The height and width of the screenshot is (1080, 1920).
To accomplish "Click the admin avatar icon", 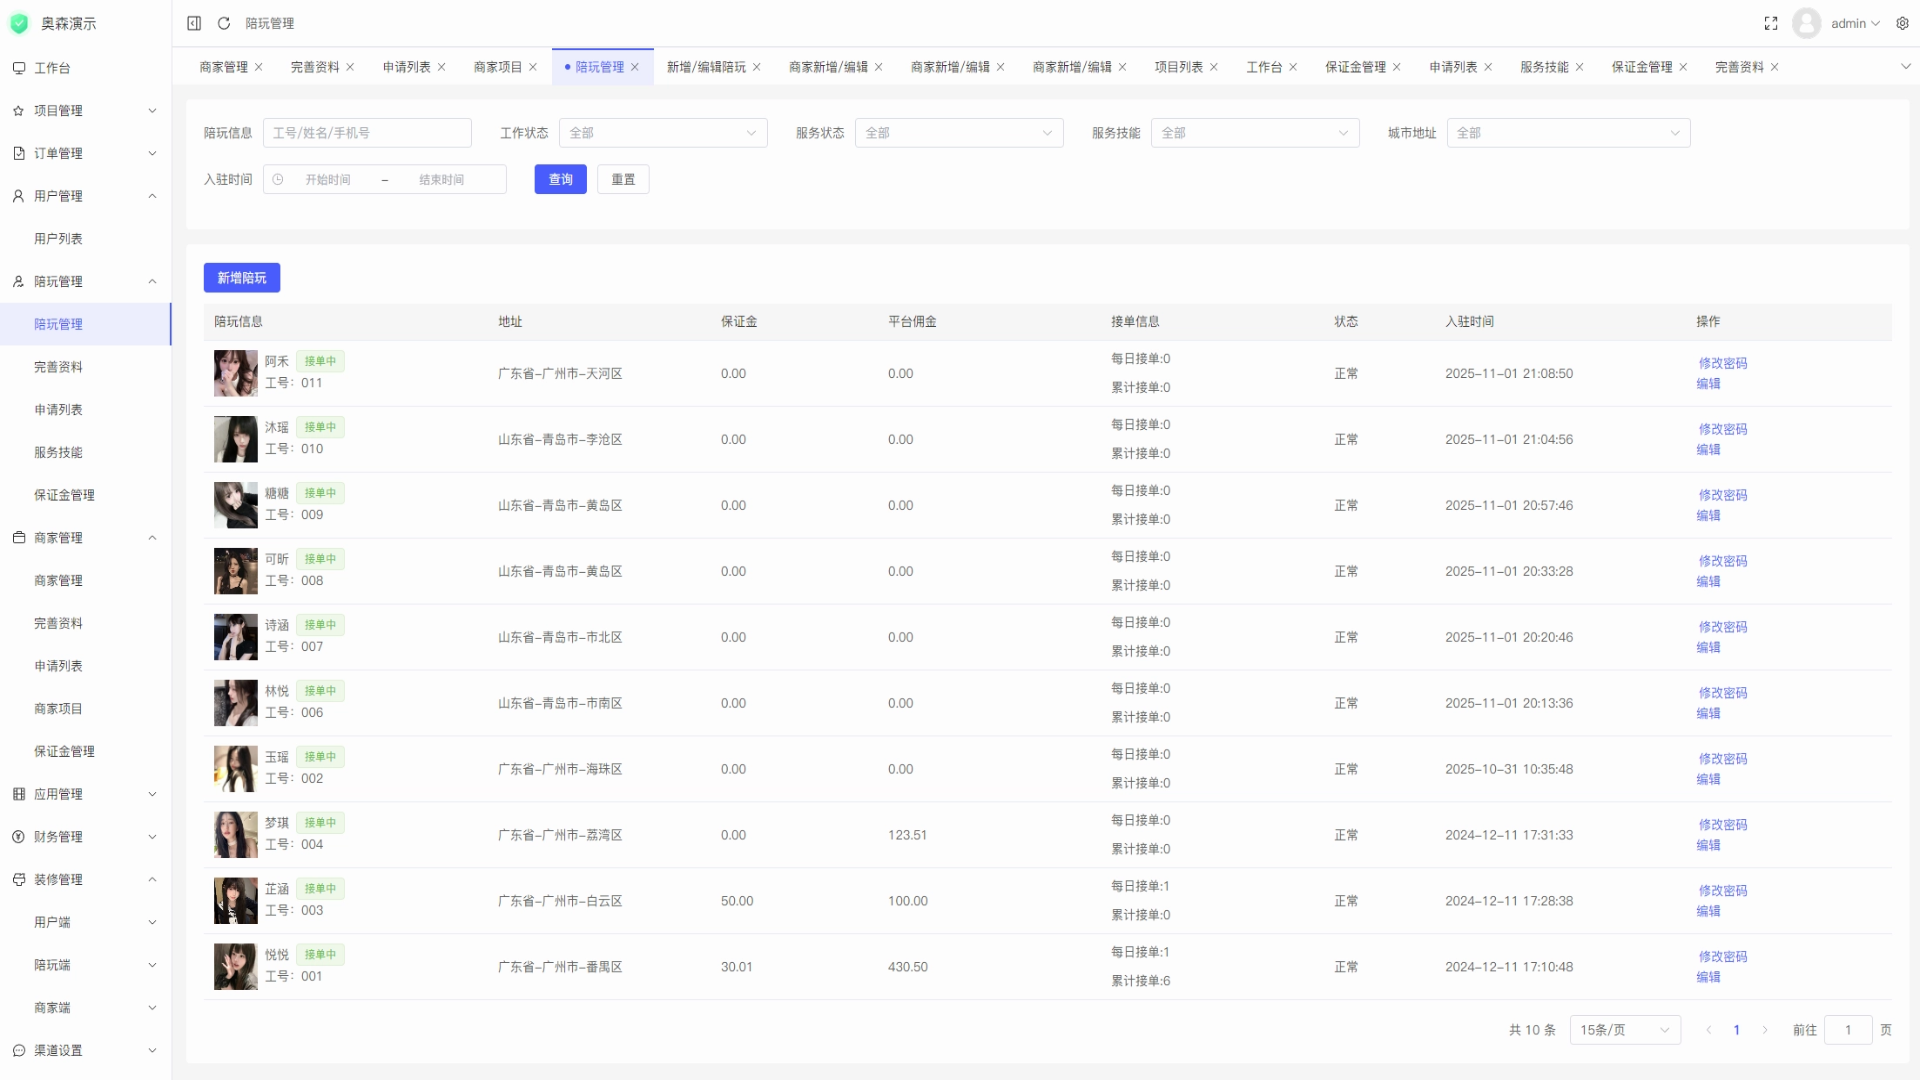I will pos(1806,23).
